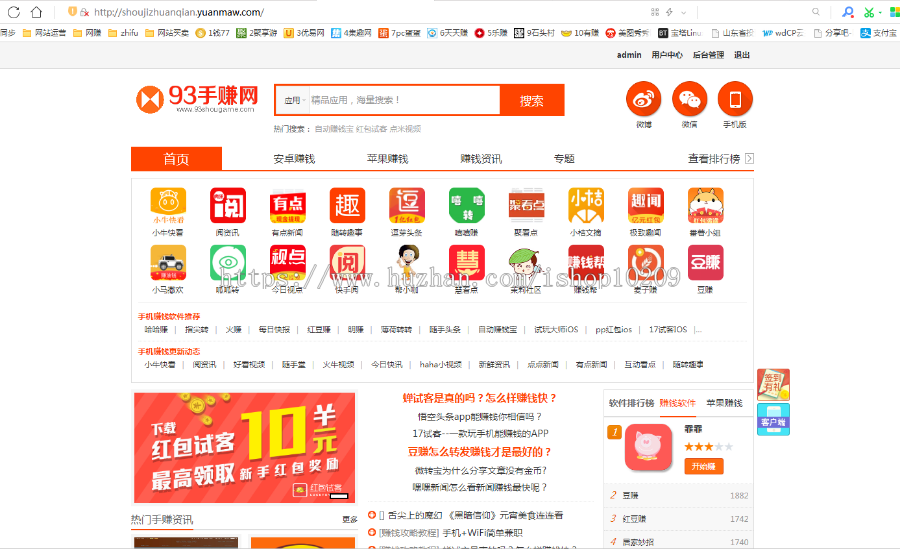Open the orange 趣 app icon
This screenshot has width=900, height=551.
[347, 205]
